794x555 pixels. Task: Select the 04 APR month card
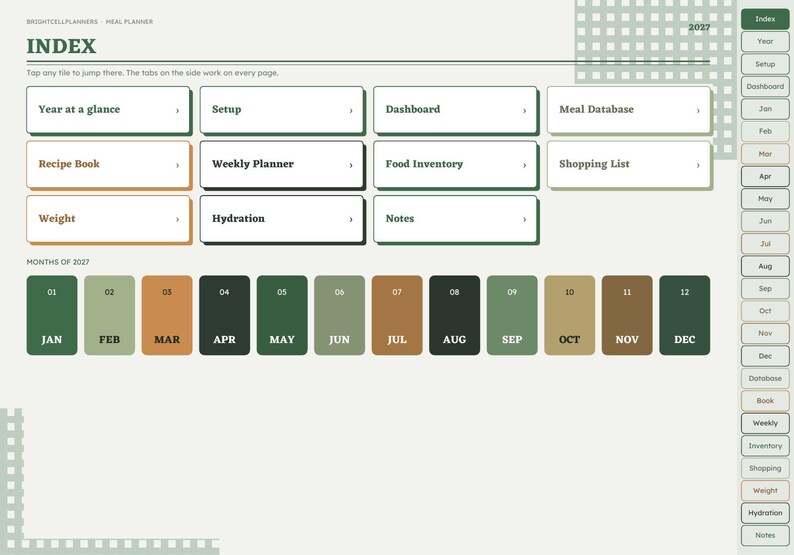[224, 315]
